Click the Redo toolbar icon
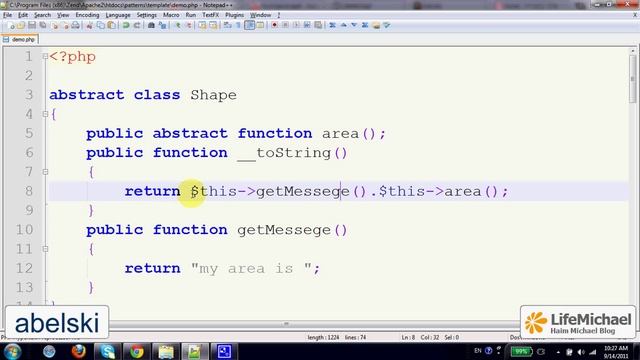The height and width of the screenshot is (360, 640). coord(137,25)
